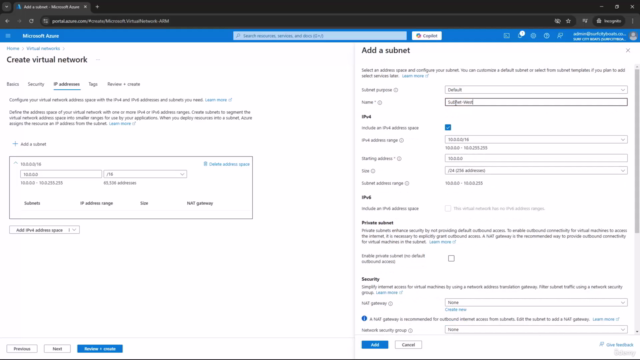Click info icon next to Size

point(373,171)
